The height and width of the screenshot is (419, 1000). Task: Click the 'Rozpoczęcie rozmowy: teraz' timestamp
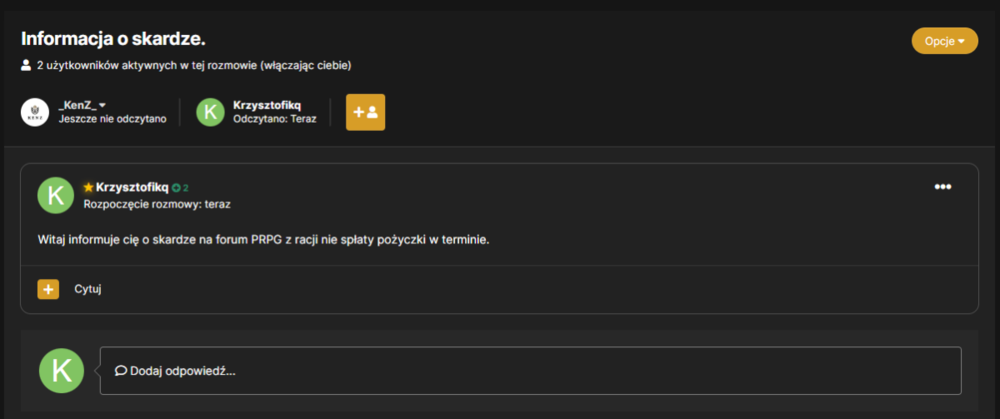point(157,205)
